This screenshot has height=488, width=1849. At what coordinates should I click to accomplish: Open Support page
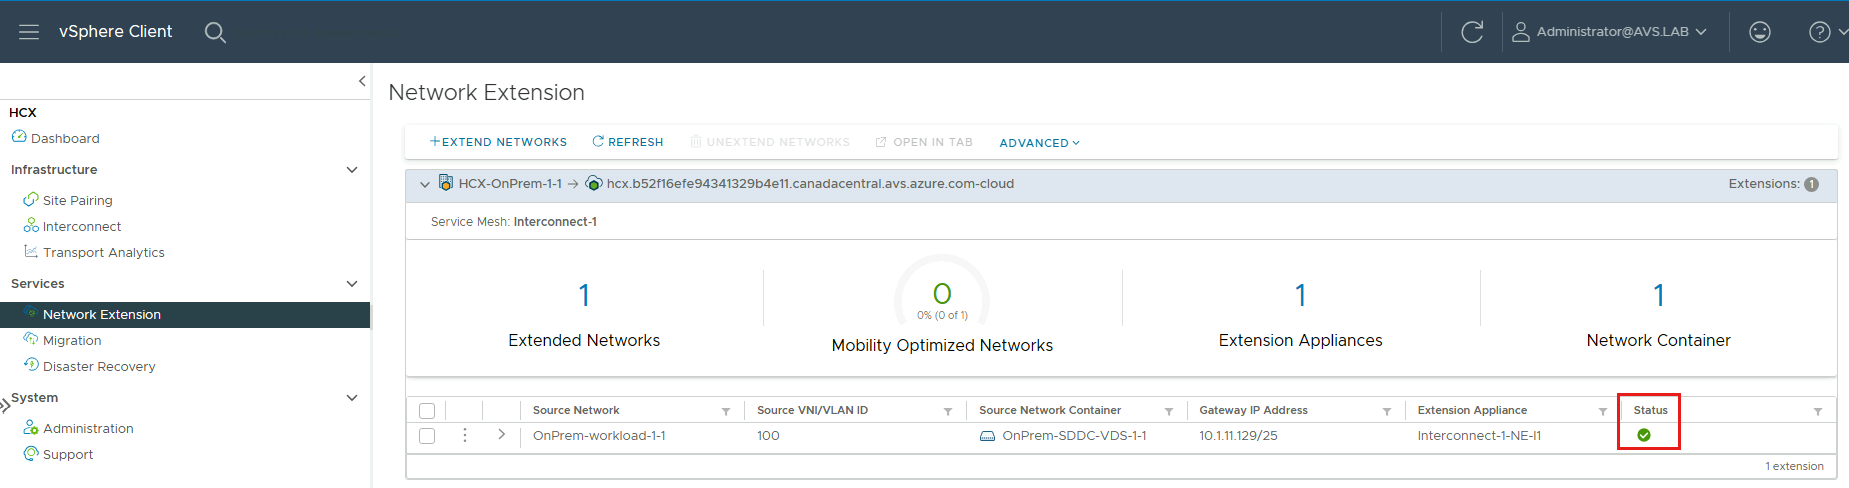pos(68,454)
